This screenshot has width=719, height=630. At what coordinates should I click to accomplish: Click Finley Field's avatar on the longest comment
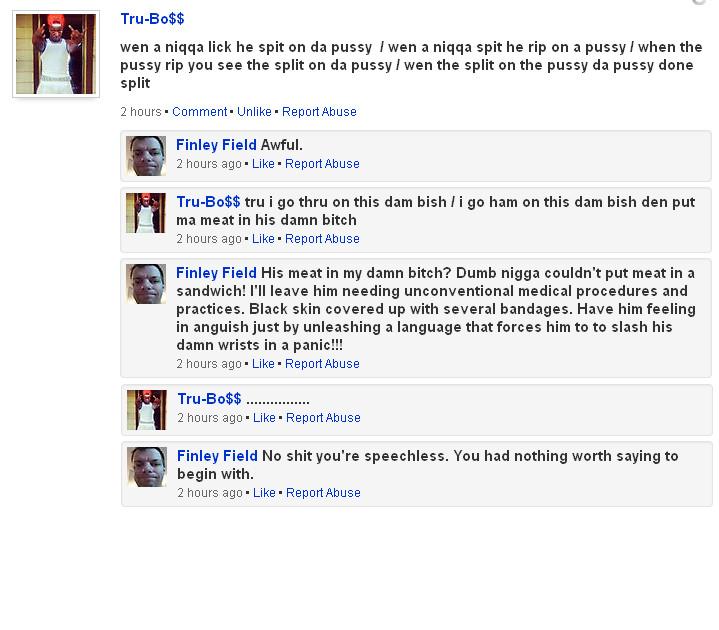pos(146,284)
